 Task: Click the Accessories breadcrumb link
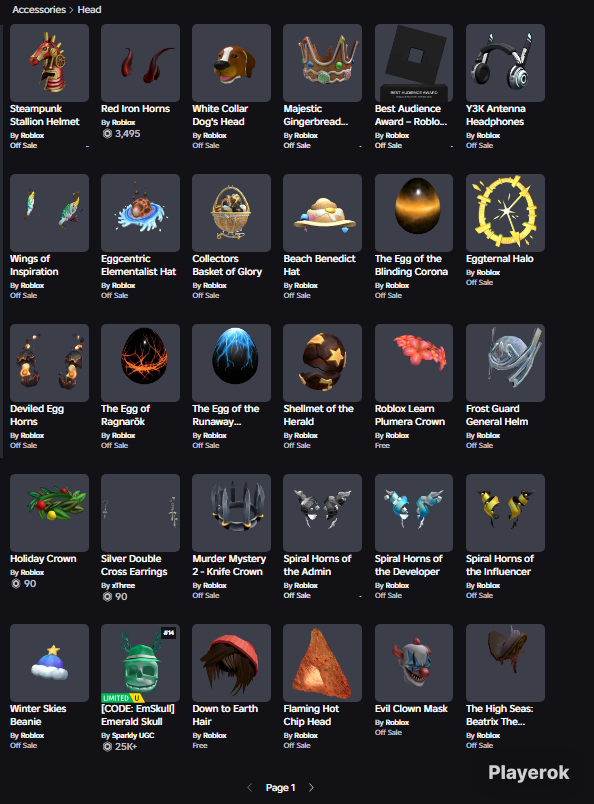pos(39,10)
